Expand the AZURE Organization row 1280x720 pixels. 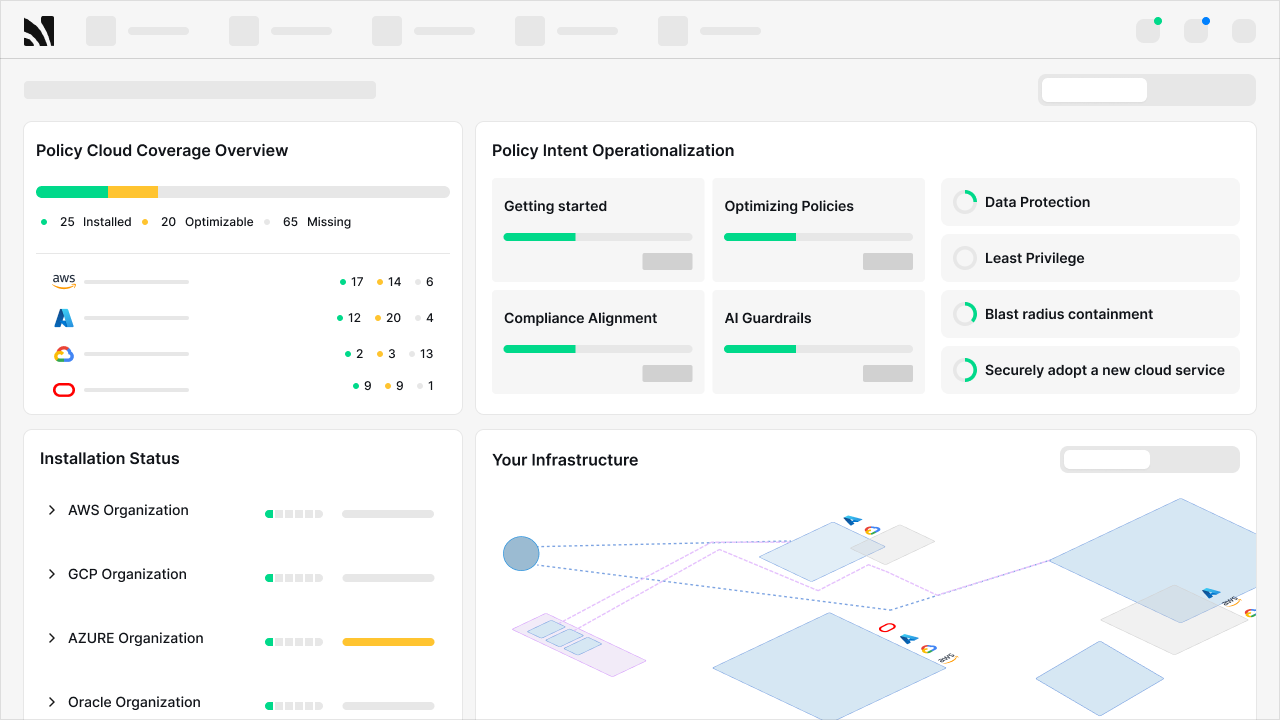tap(52, 638)
